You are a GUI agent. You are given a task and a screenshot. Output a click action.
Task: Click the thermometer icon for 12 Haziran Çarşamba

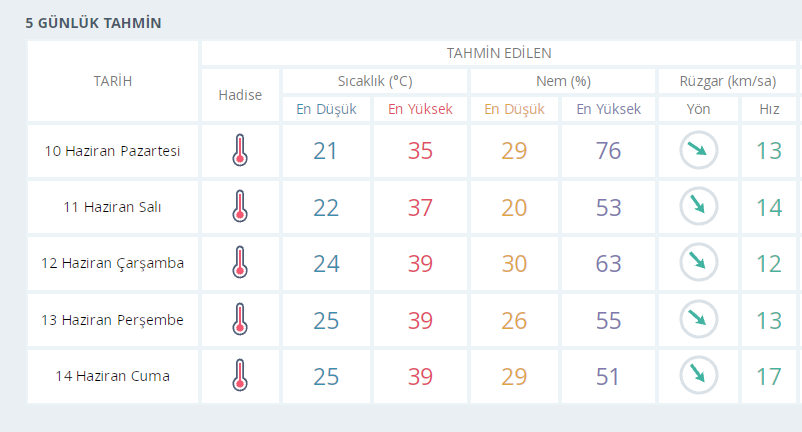(x=239, y=263)
